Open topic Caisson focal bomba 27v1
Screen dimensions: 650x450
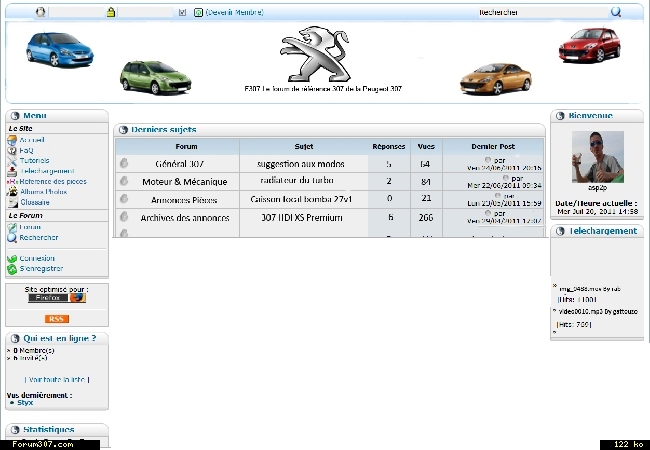(x=301, y=199)
